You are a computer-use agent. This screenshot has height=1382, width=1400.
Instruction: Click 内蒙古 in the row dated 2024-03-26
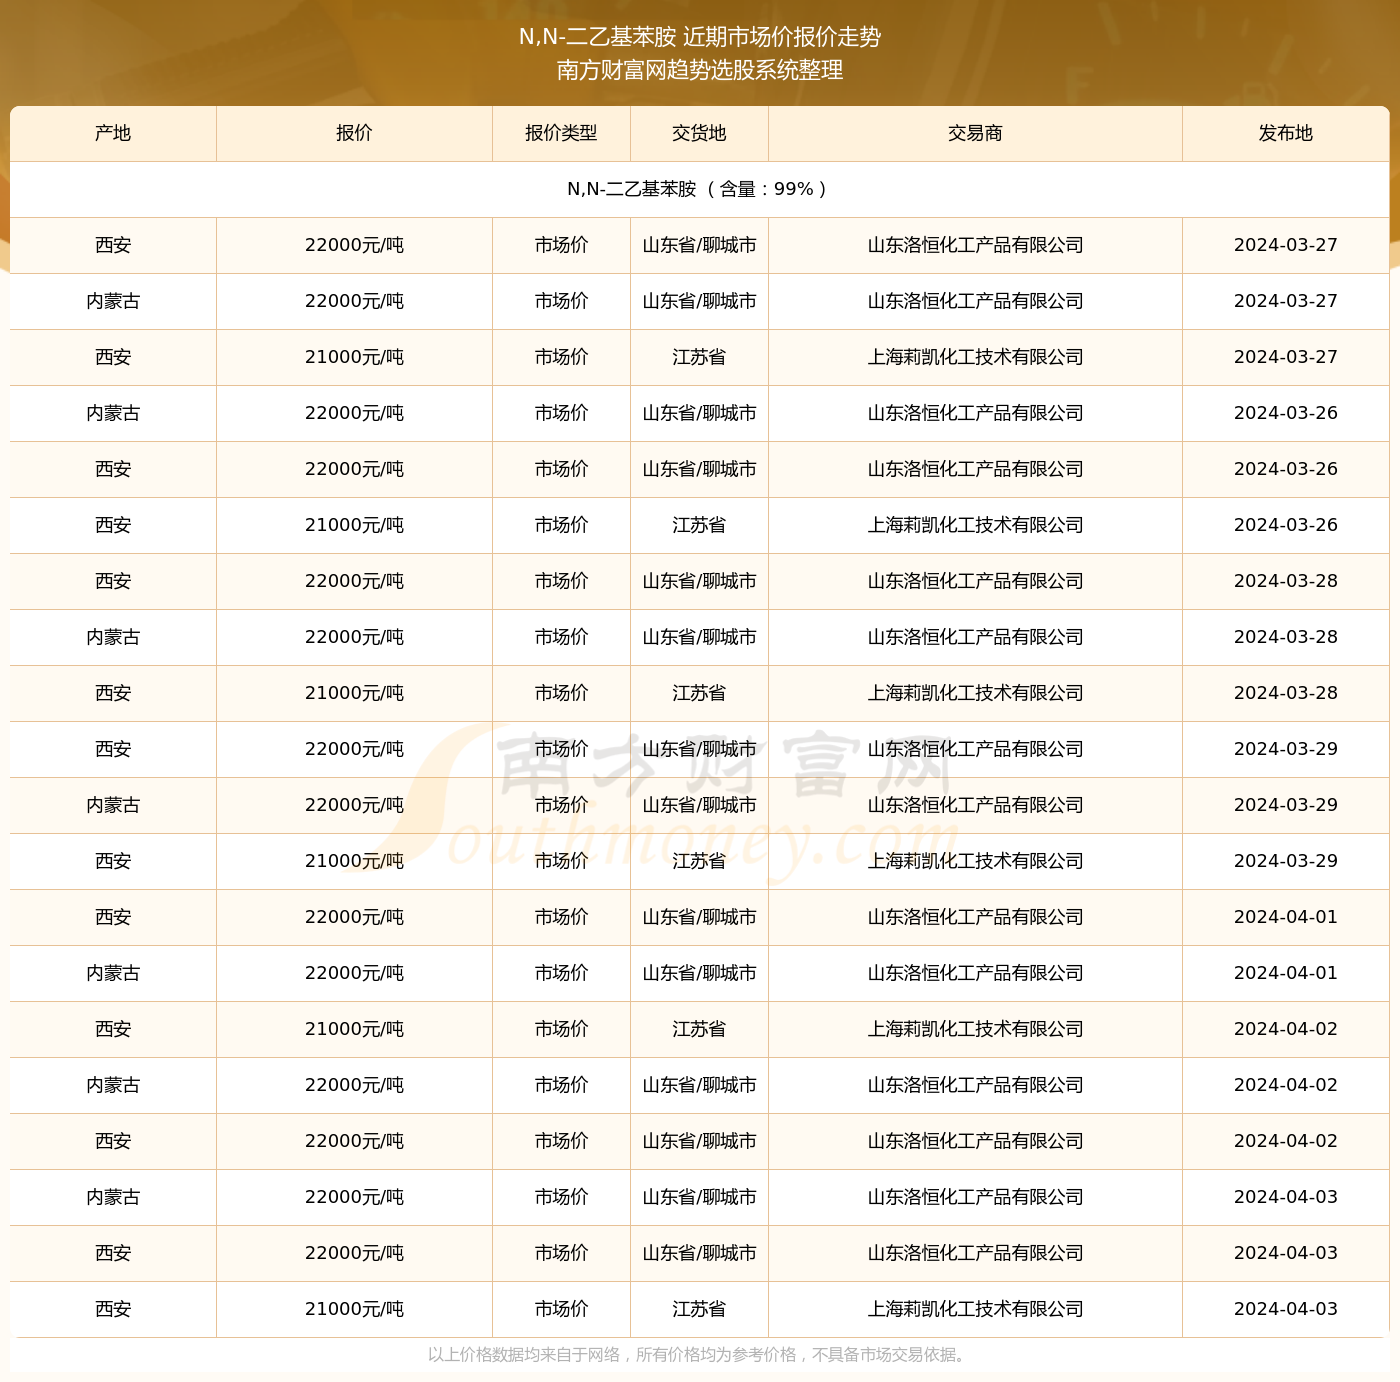point(113,413)
